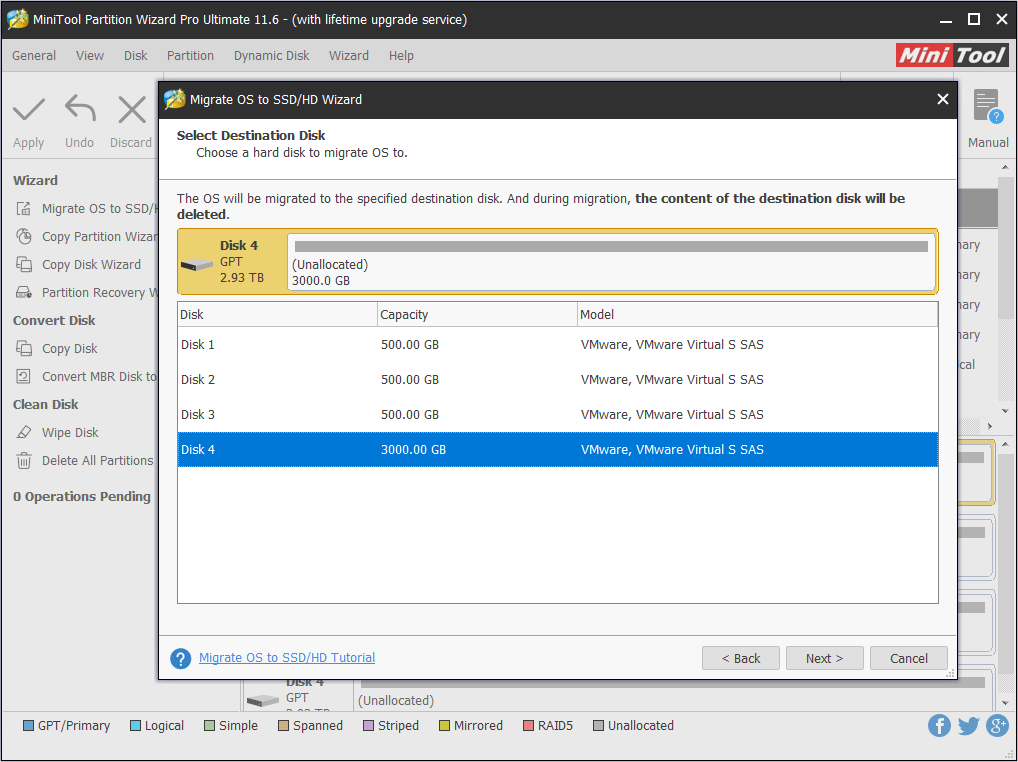Click the Discard X icon
Image resolution: width=1018 pixels, height=762 pixels.
point(132,110)
